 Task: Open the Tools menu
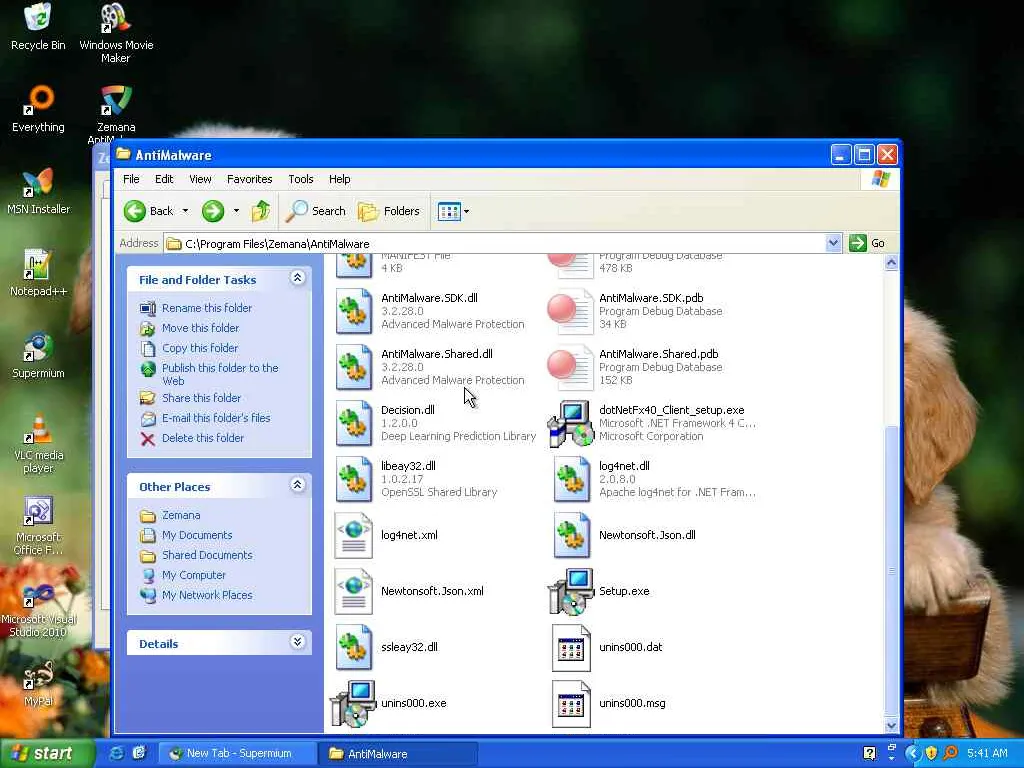[300, 179]
